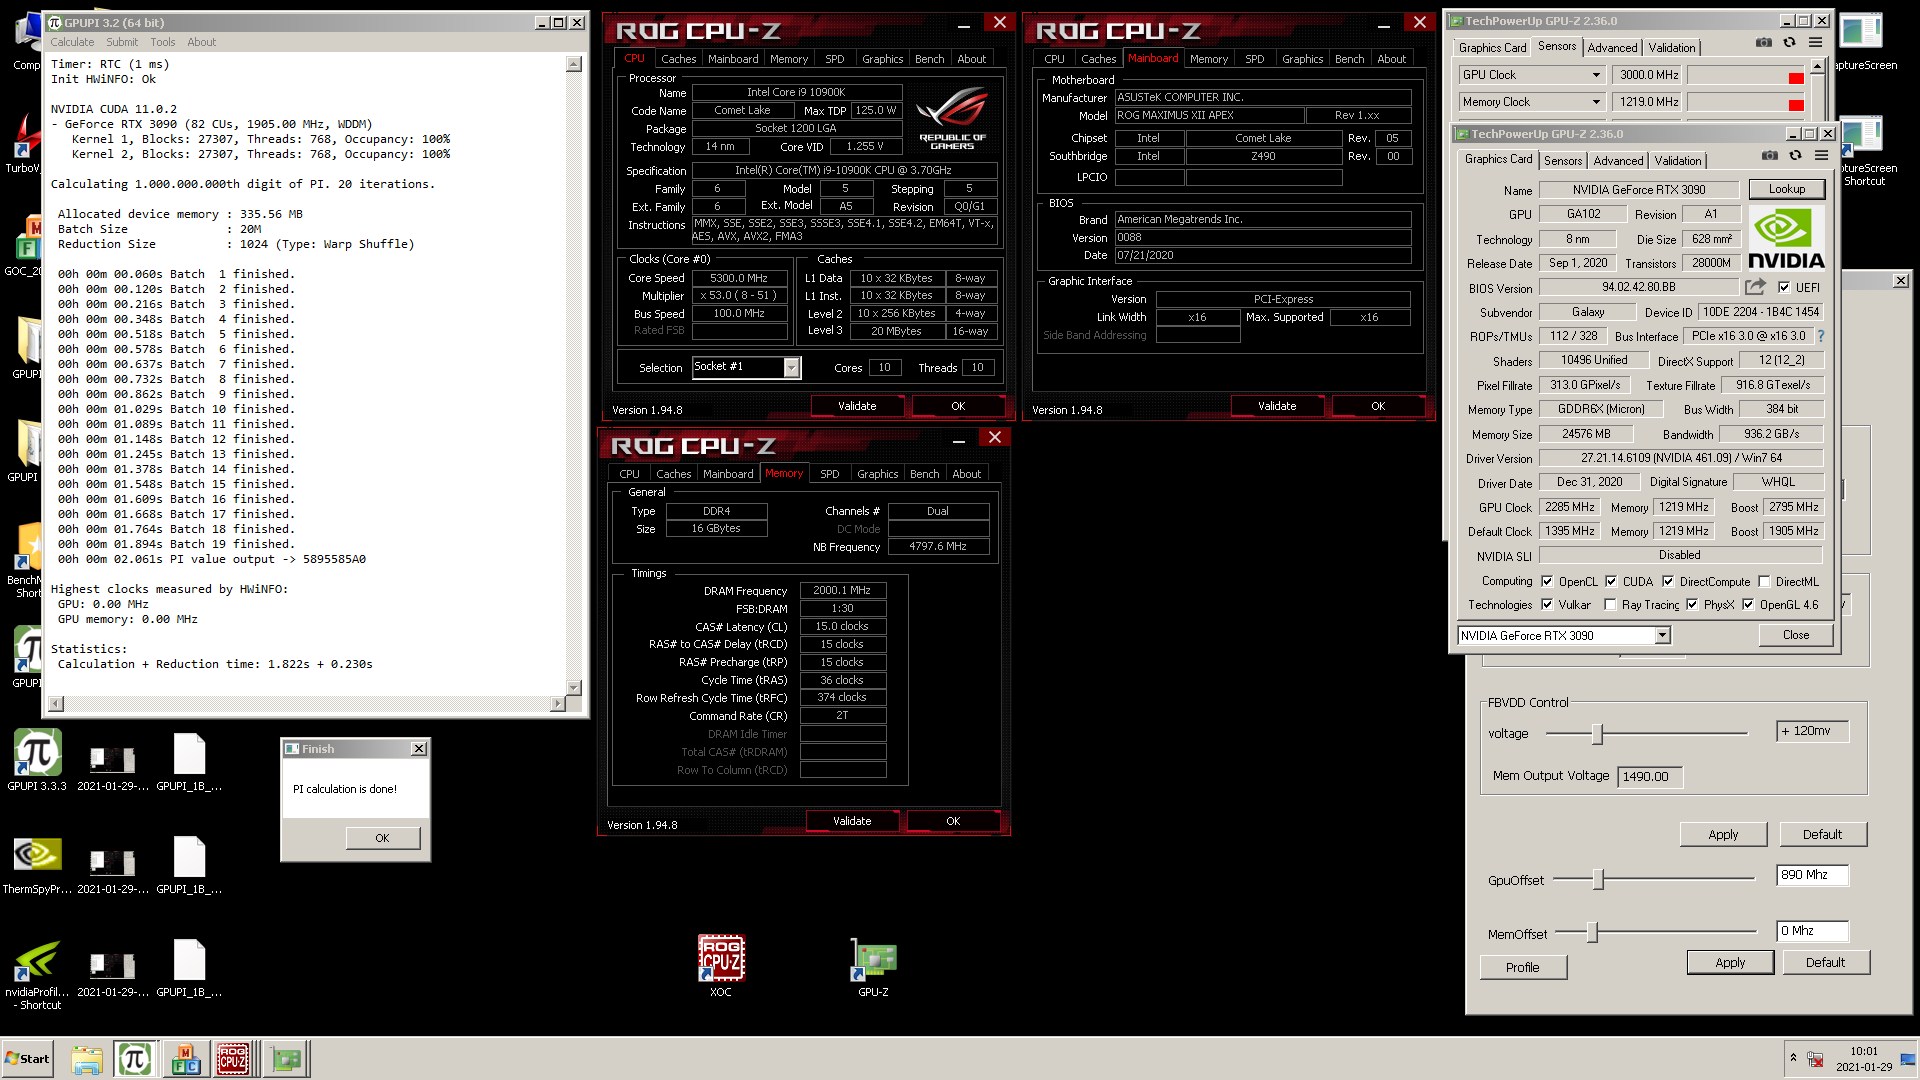Adjust FBVDD voltage slider
The height and width of the screenshot is (1080, 1920).
click(1597, 734)
